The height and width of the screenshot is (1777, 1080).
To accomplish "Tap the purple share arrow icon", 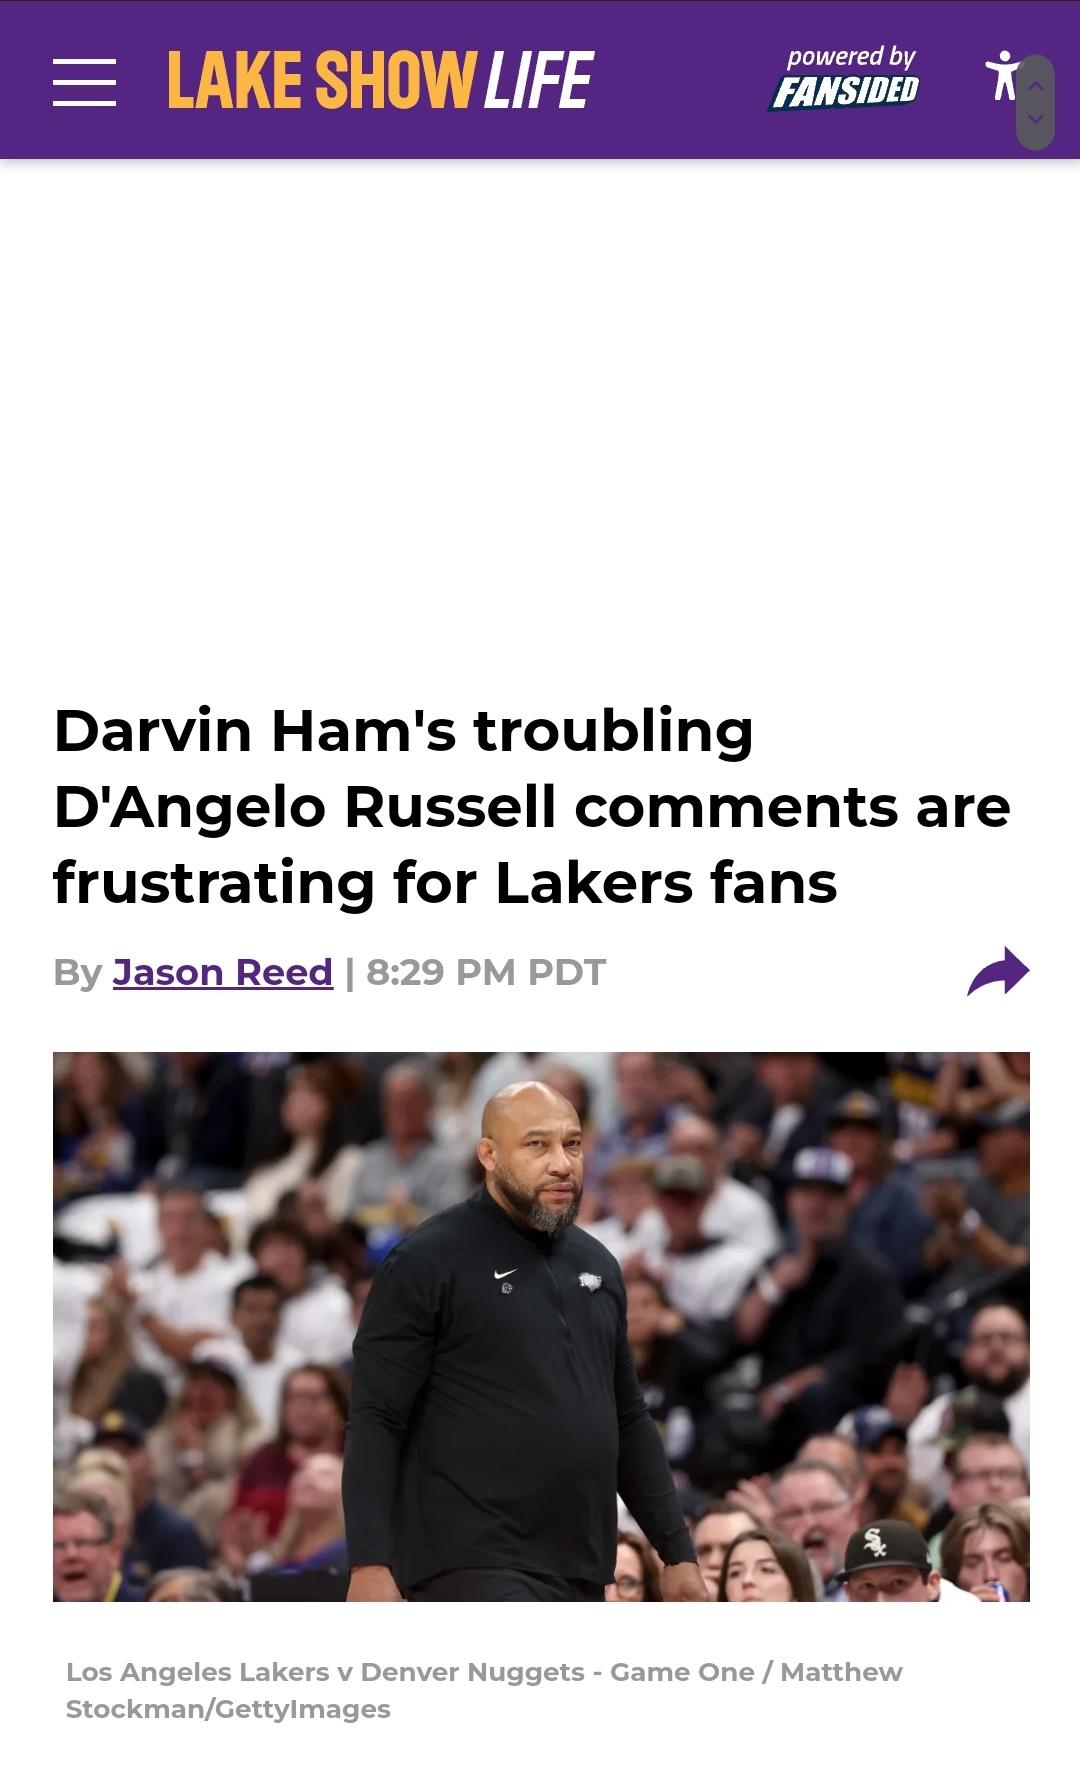I will tap(998, 971).
